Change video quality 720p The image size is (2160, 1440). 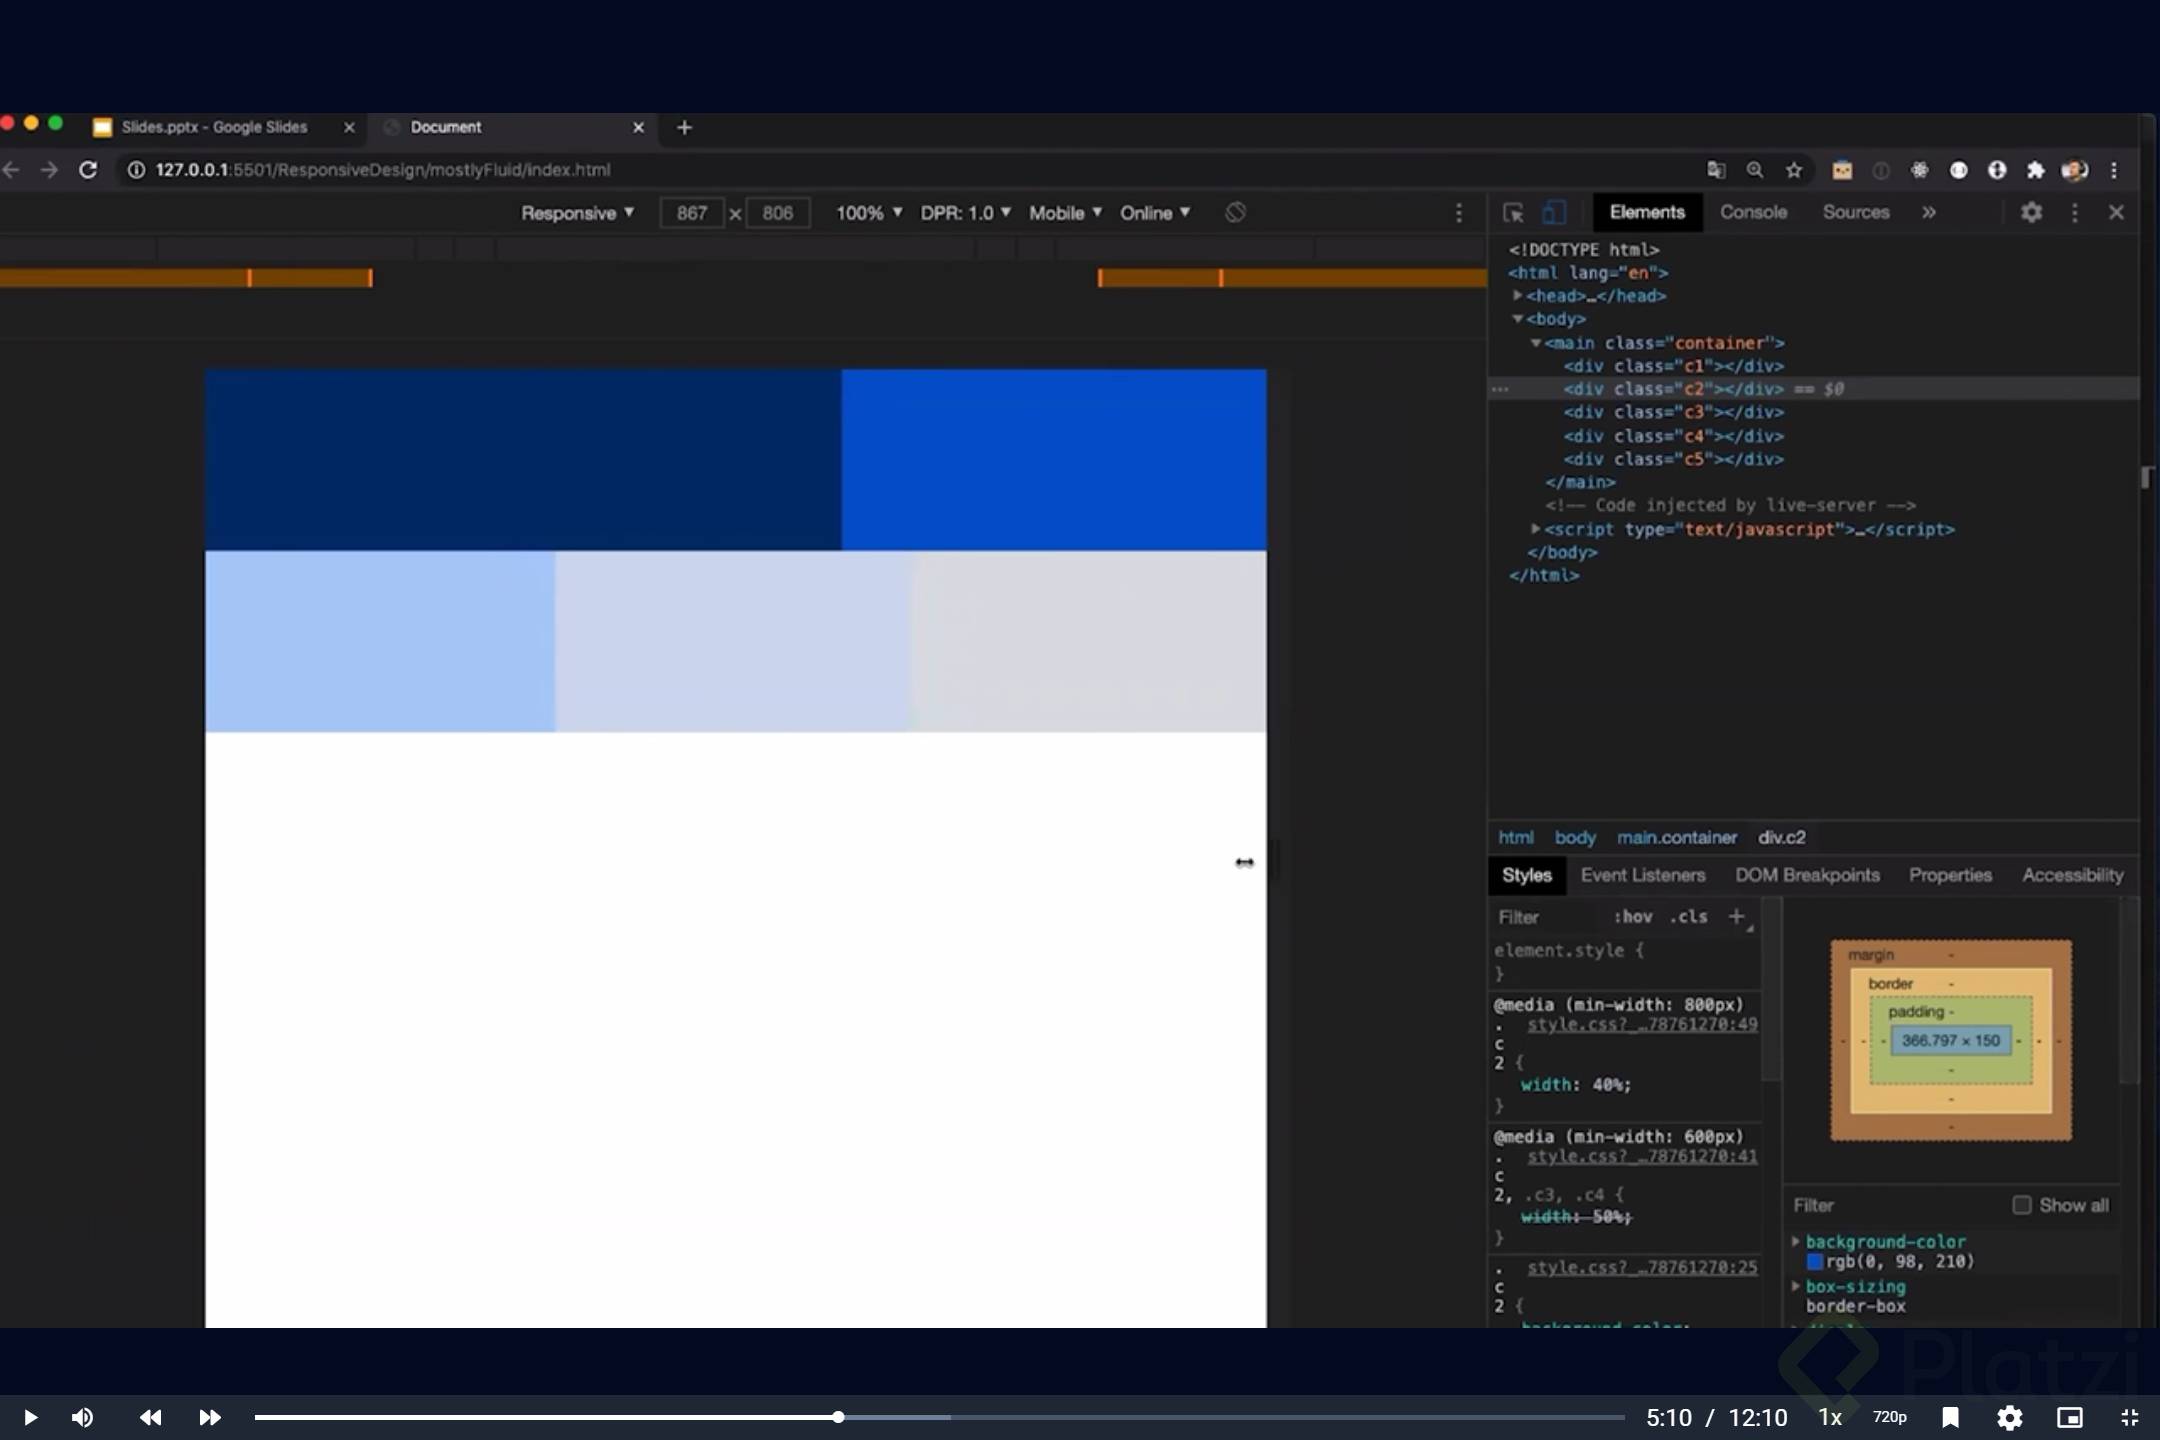[x=1889, y=1417]
